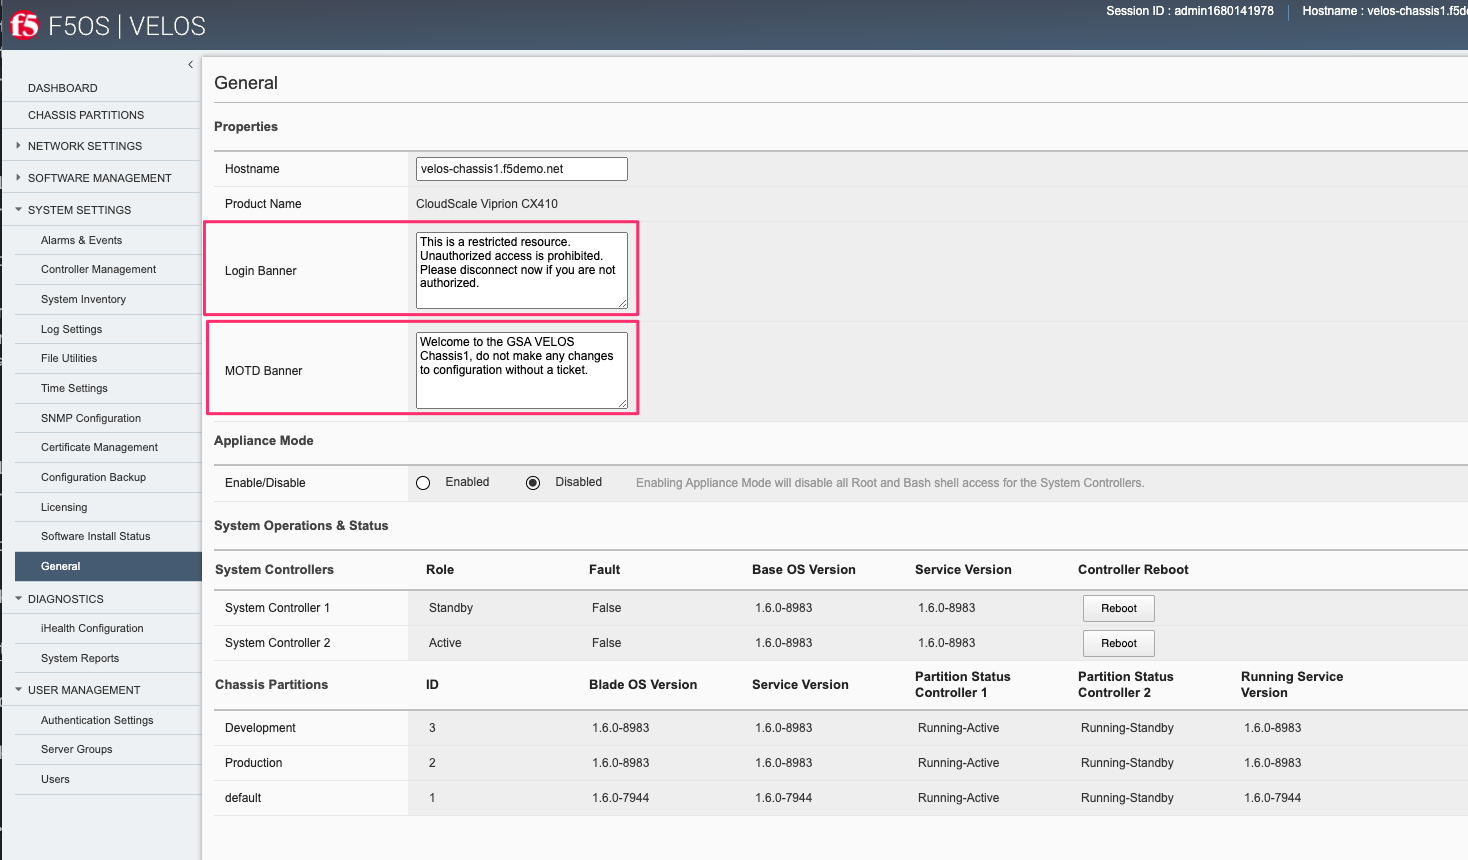Reboot System Controller 2
The height and width of the screenshot is (860, 1468).
point(1119,643)
